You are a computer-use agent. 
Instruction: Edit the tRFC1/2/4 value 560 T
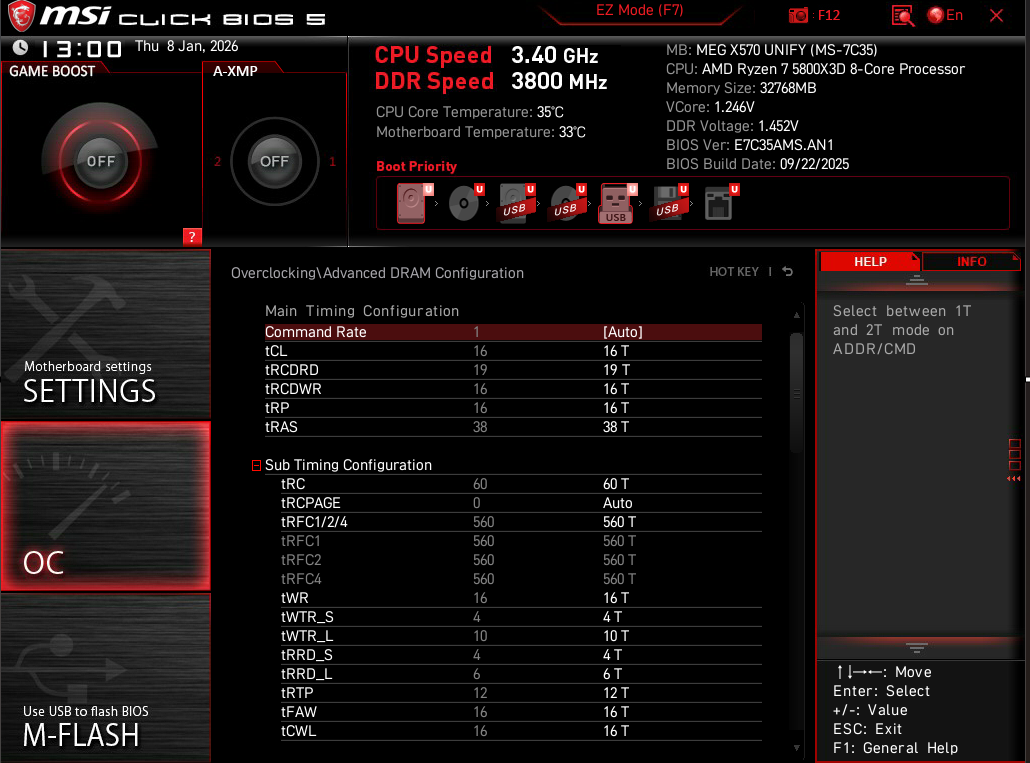click(x=619, y=523)
